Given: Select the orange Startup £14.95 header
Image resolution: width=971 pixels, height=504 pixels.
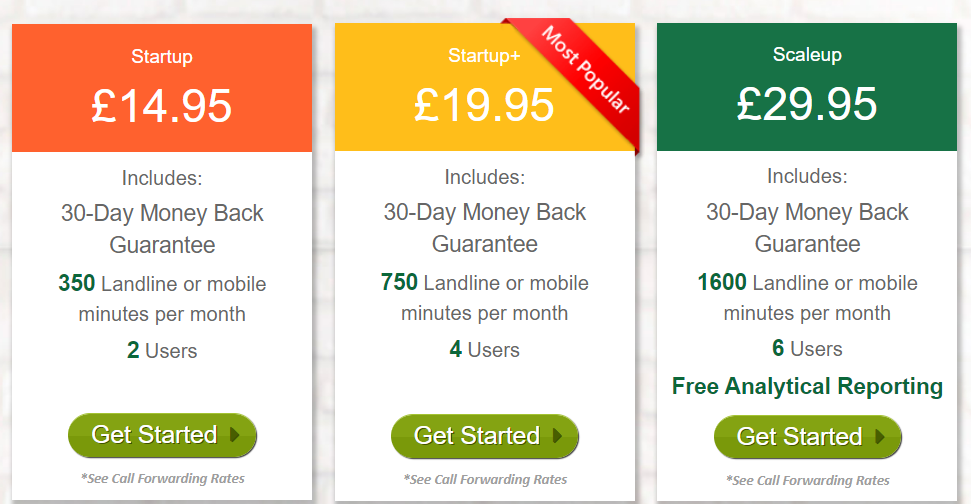Looking at the screenshot, I should coord(162,90).
